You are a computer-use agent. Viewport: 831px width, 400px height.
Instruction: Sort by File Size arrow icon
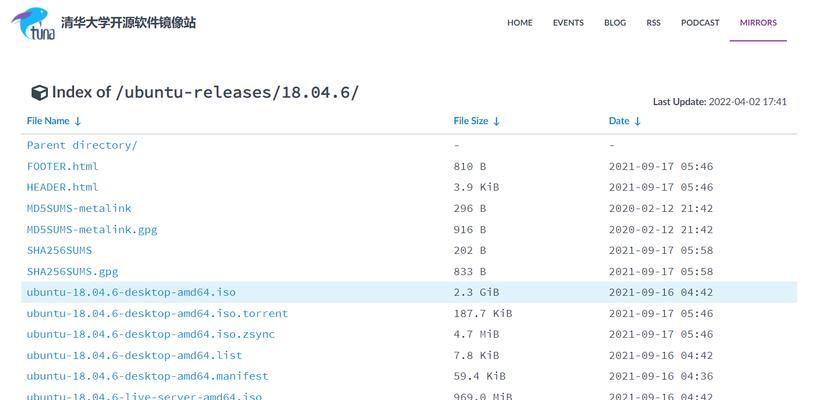(496, 121)
